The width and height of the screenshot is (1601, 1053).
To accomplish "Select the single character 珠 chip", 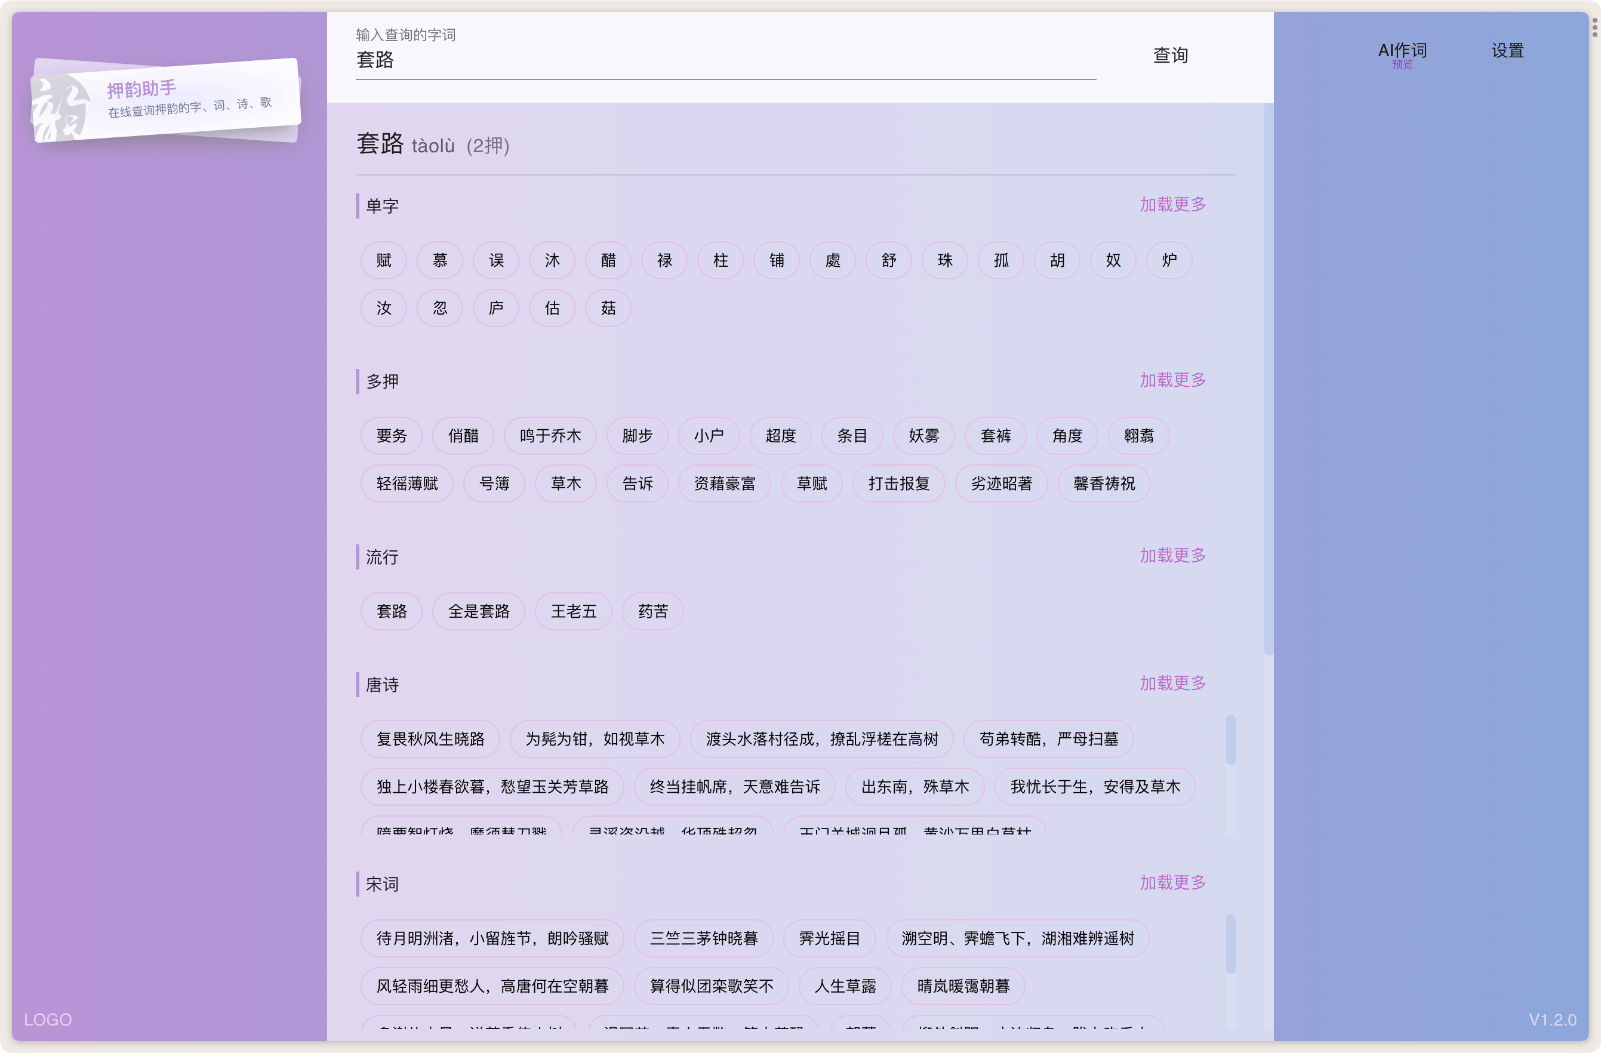I will [944, 261].
